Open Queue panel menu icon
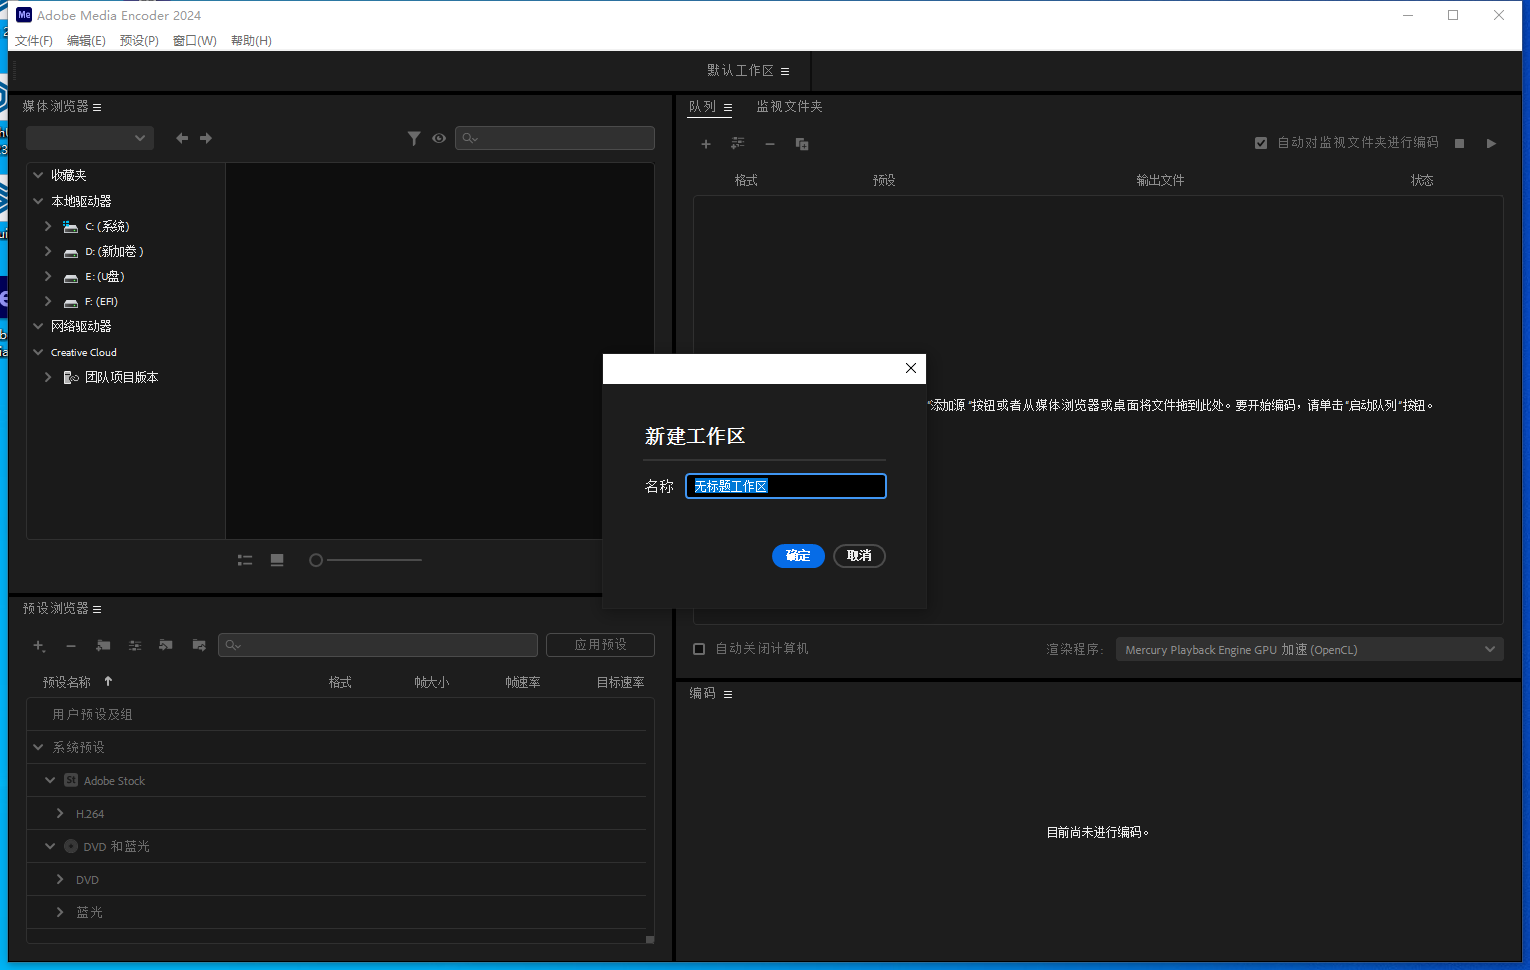This screenshot has width=1530, height=970. click(x=728, y=107)
